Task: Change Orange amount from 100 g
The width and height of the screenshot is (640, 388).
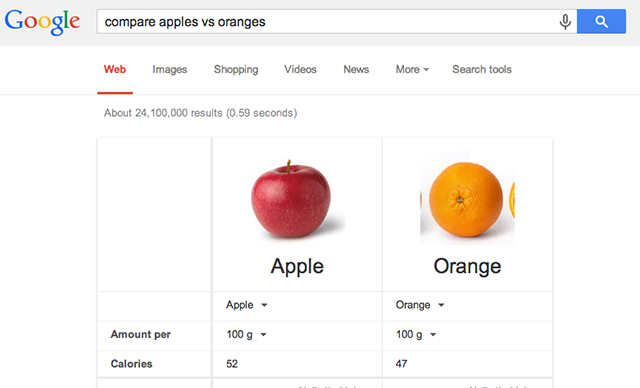Action: coord(416,335)
